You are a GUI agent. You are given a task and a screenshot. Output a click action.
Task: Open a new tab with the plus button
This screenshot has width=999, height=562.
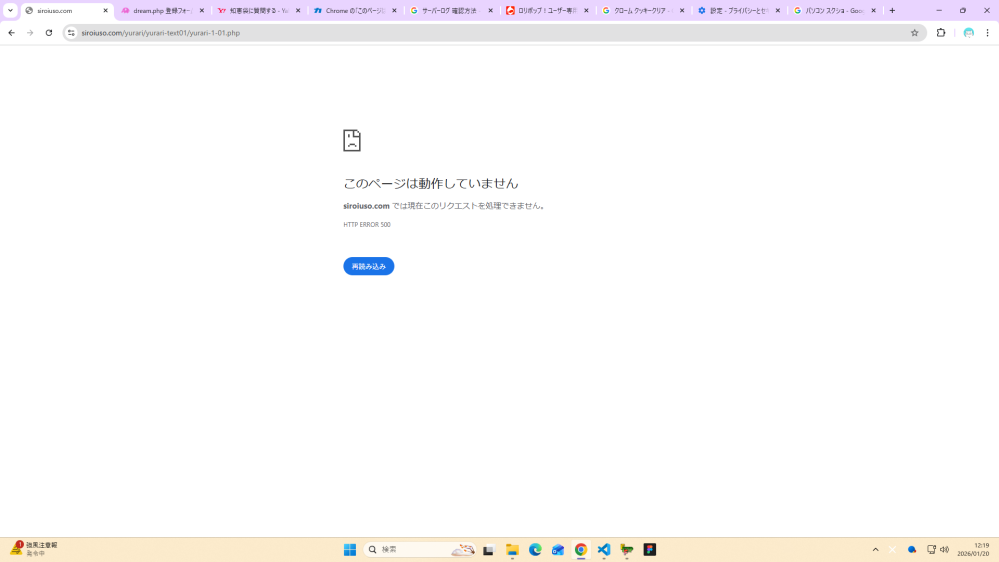(892, 11)
